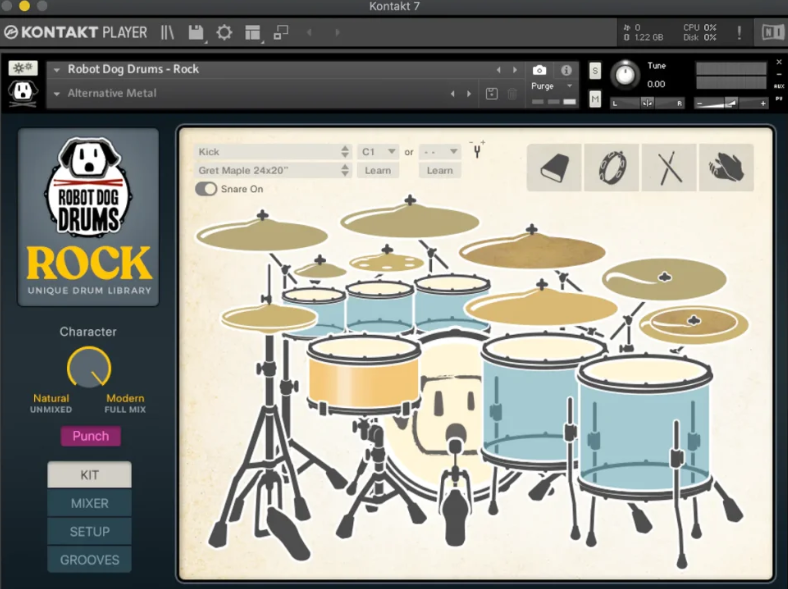Toggle the Solo S button
The width and height of the screenshot is (788, 589).
point(595,71)
